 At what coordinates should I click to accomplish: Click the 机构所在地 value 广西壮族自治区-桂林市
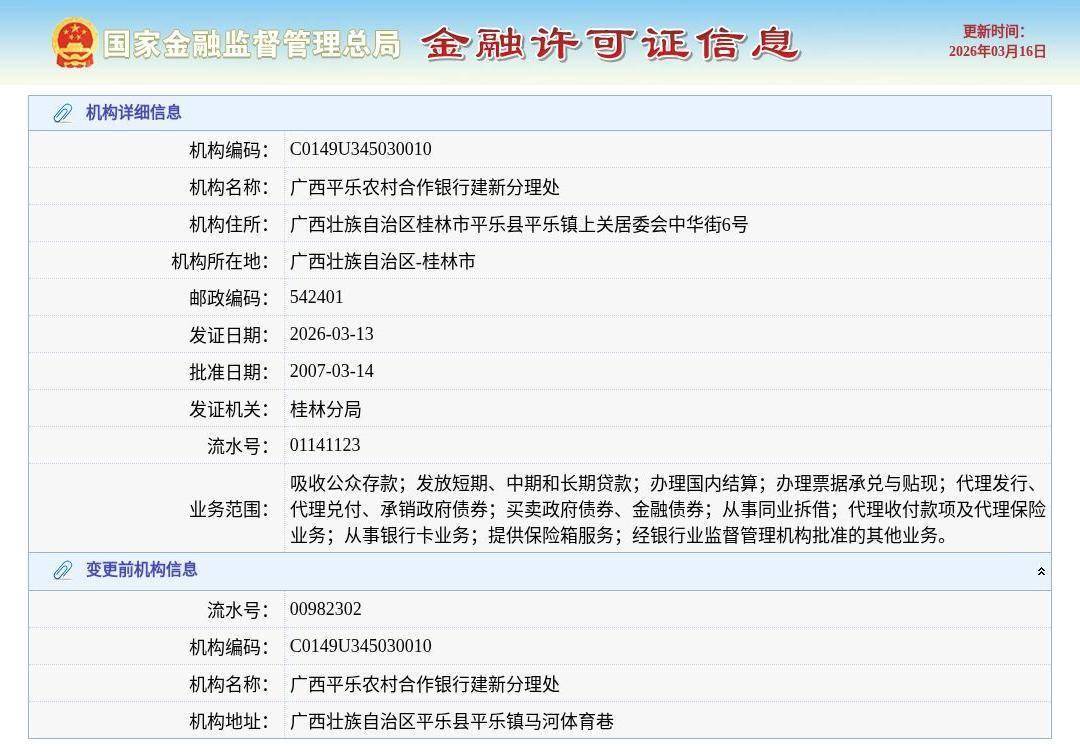tap(382, 262)
